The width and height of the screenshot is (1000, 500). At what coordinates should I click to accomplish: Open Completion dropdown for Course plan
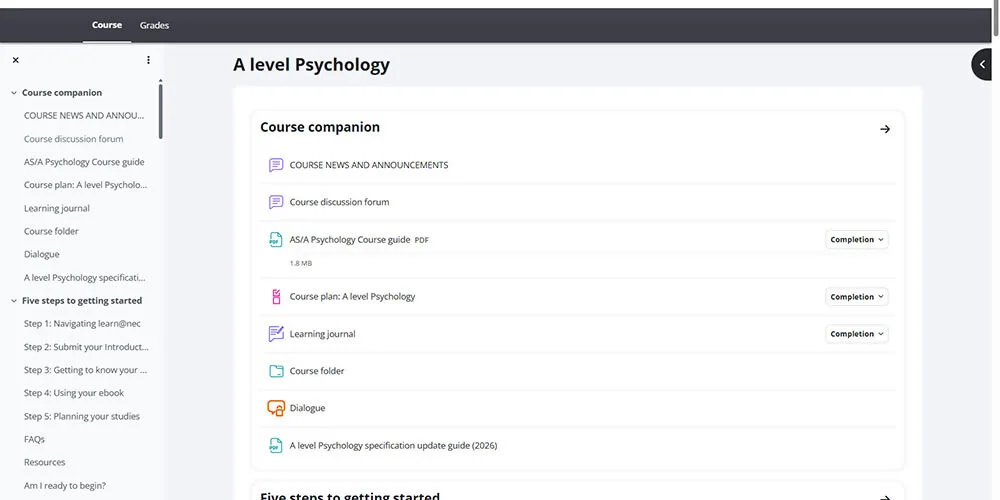pyautogui.click(x=857, y=297)
